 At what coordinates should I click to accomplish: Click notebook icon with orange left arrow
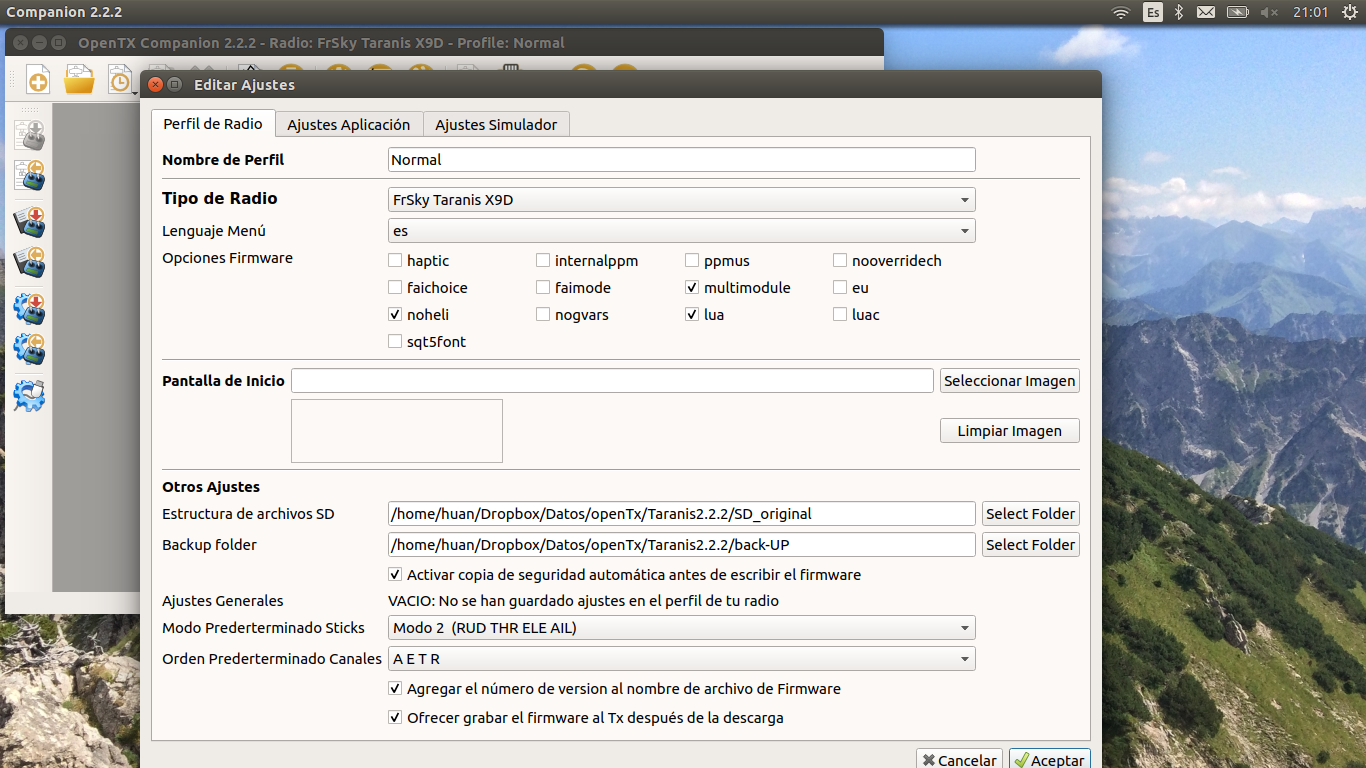pyautogui.click(x=29, y=263)
